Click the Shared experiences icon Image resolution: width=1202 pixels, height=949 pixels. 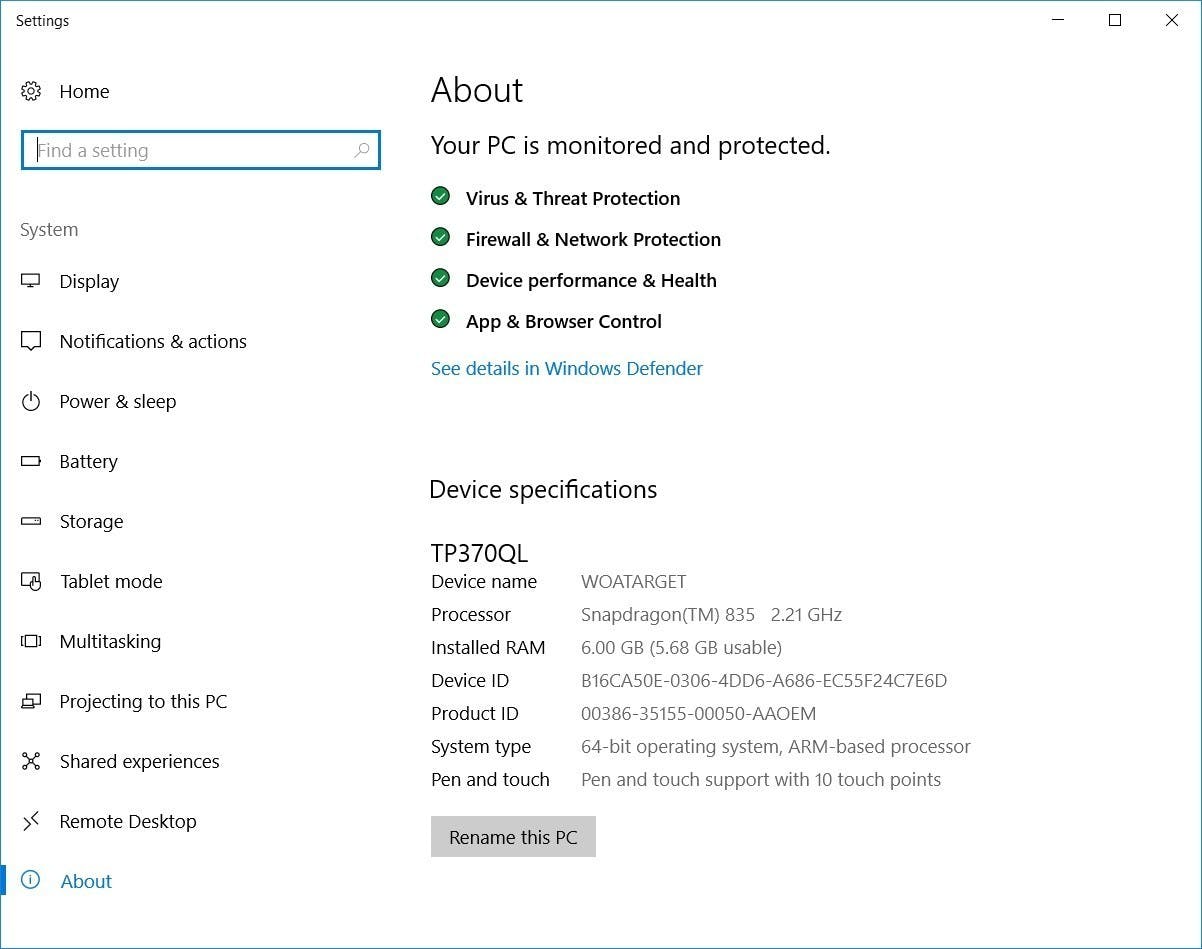[31, 761]
